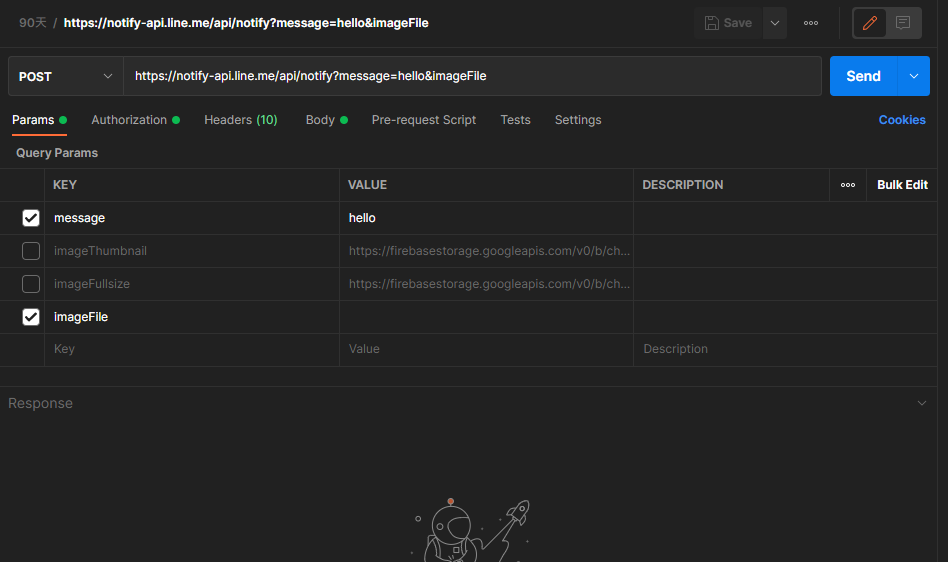Click the empty imageFile value cell
Viewport: 948px width, 562px height.
(486, 317)
